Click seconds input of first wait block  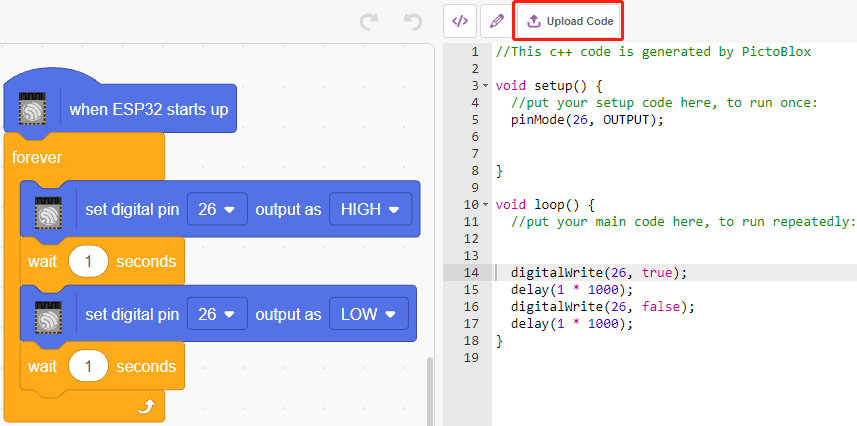pyautogui.click(x=88, y=261)
